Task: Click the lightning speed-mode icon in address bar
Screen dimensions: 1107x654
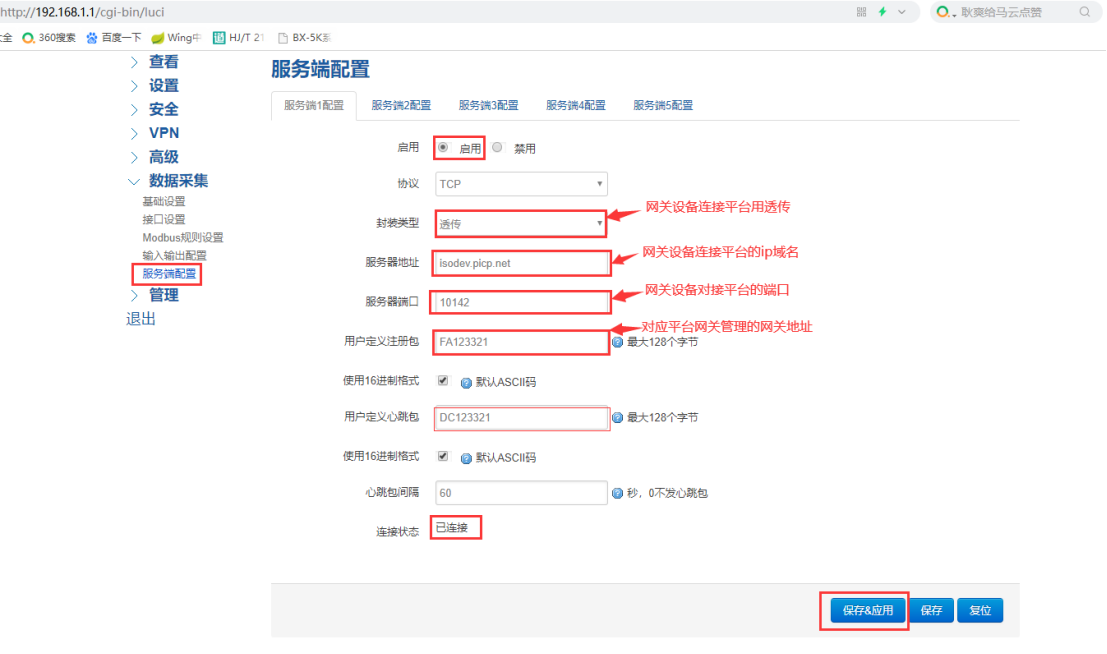Action: tap(882, 12)
